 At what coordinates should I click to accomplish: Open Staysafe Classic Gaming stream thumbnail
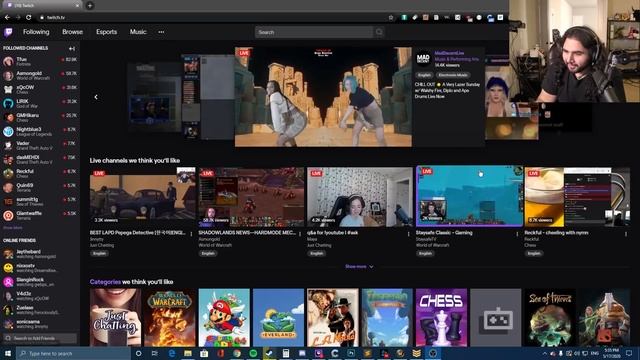[469, 196]
